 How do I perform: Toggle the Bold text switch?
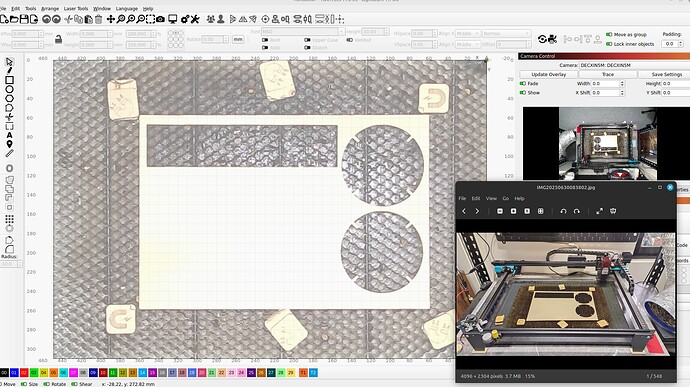tap(265, 40)
